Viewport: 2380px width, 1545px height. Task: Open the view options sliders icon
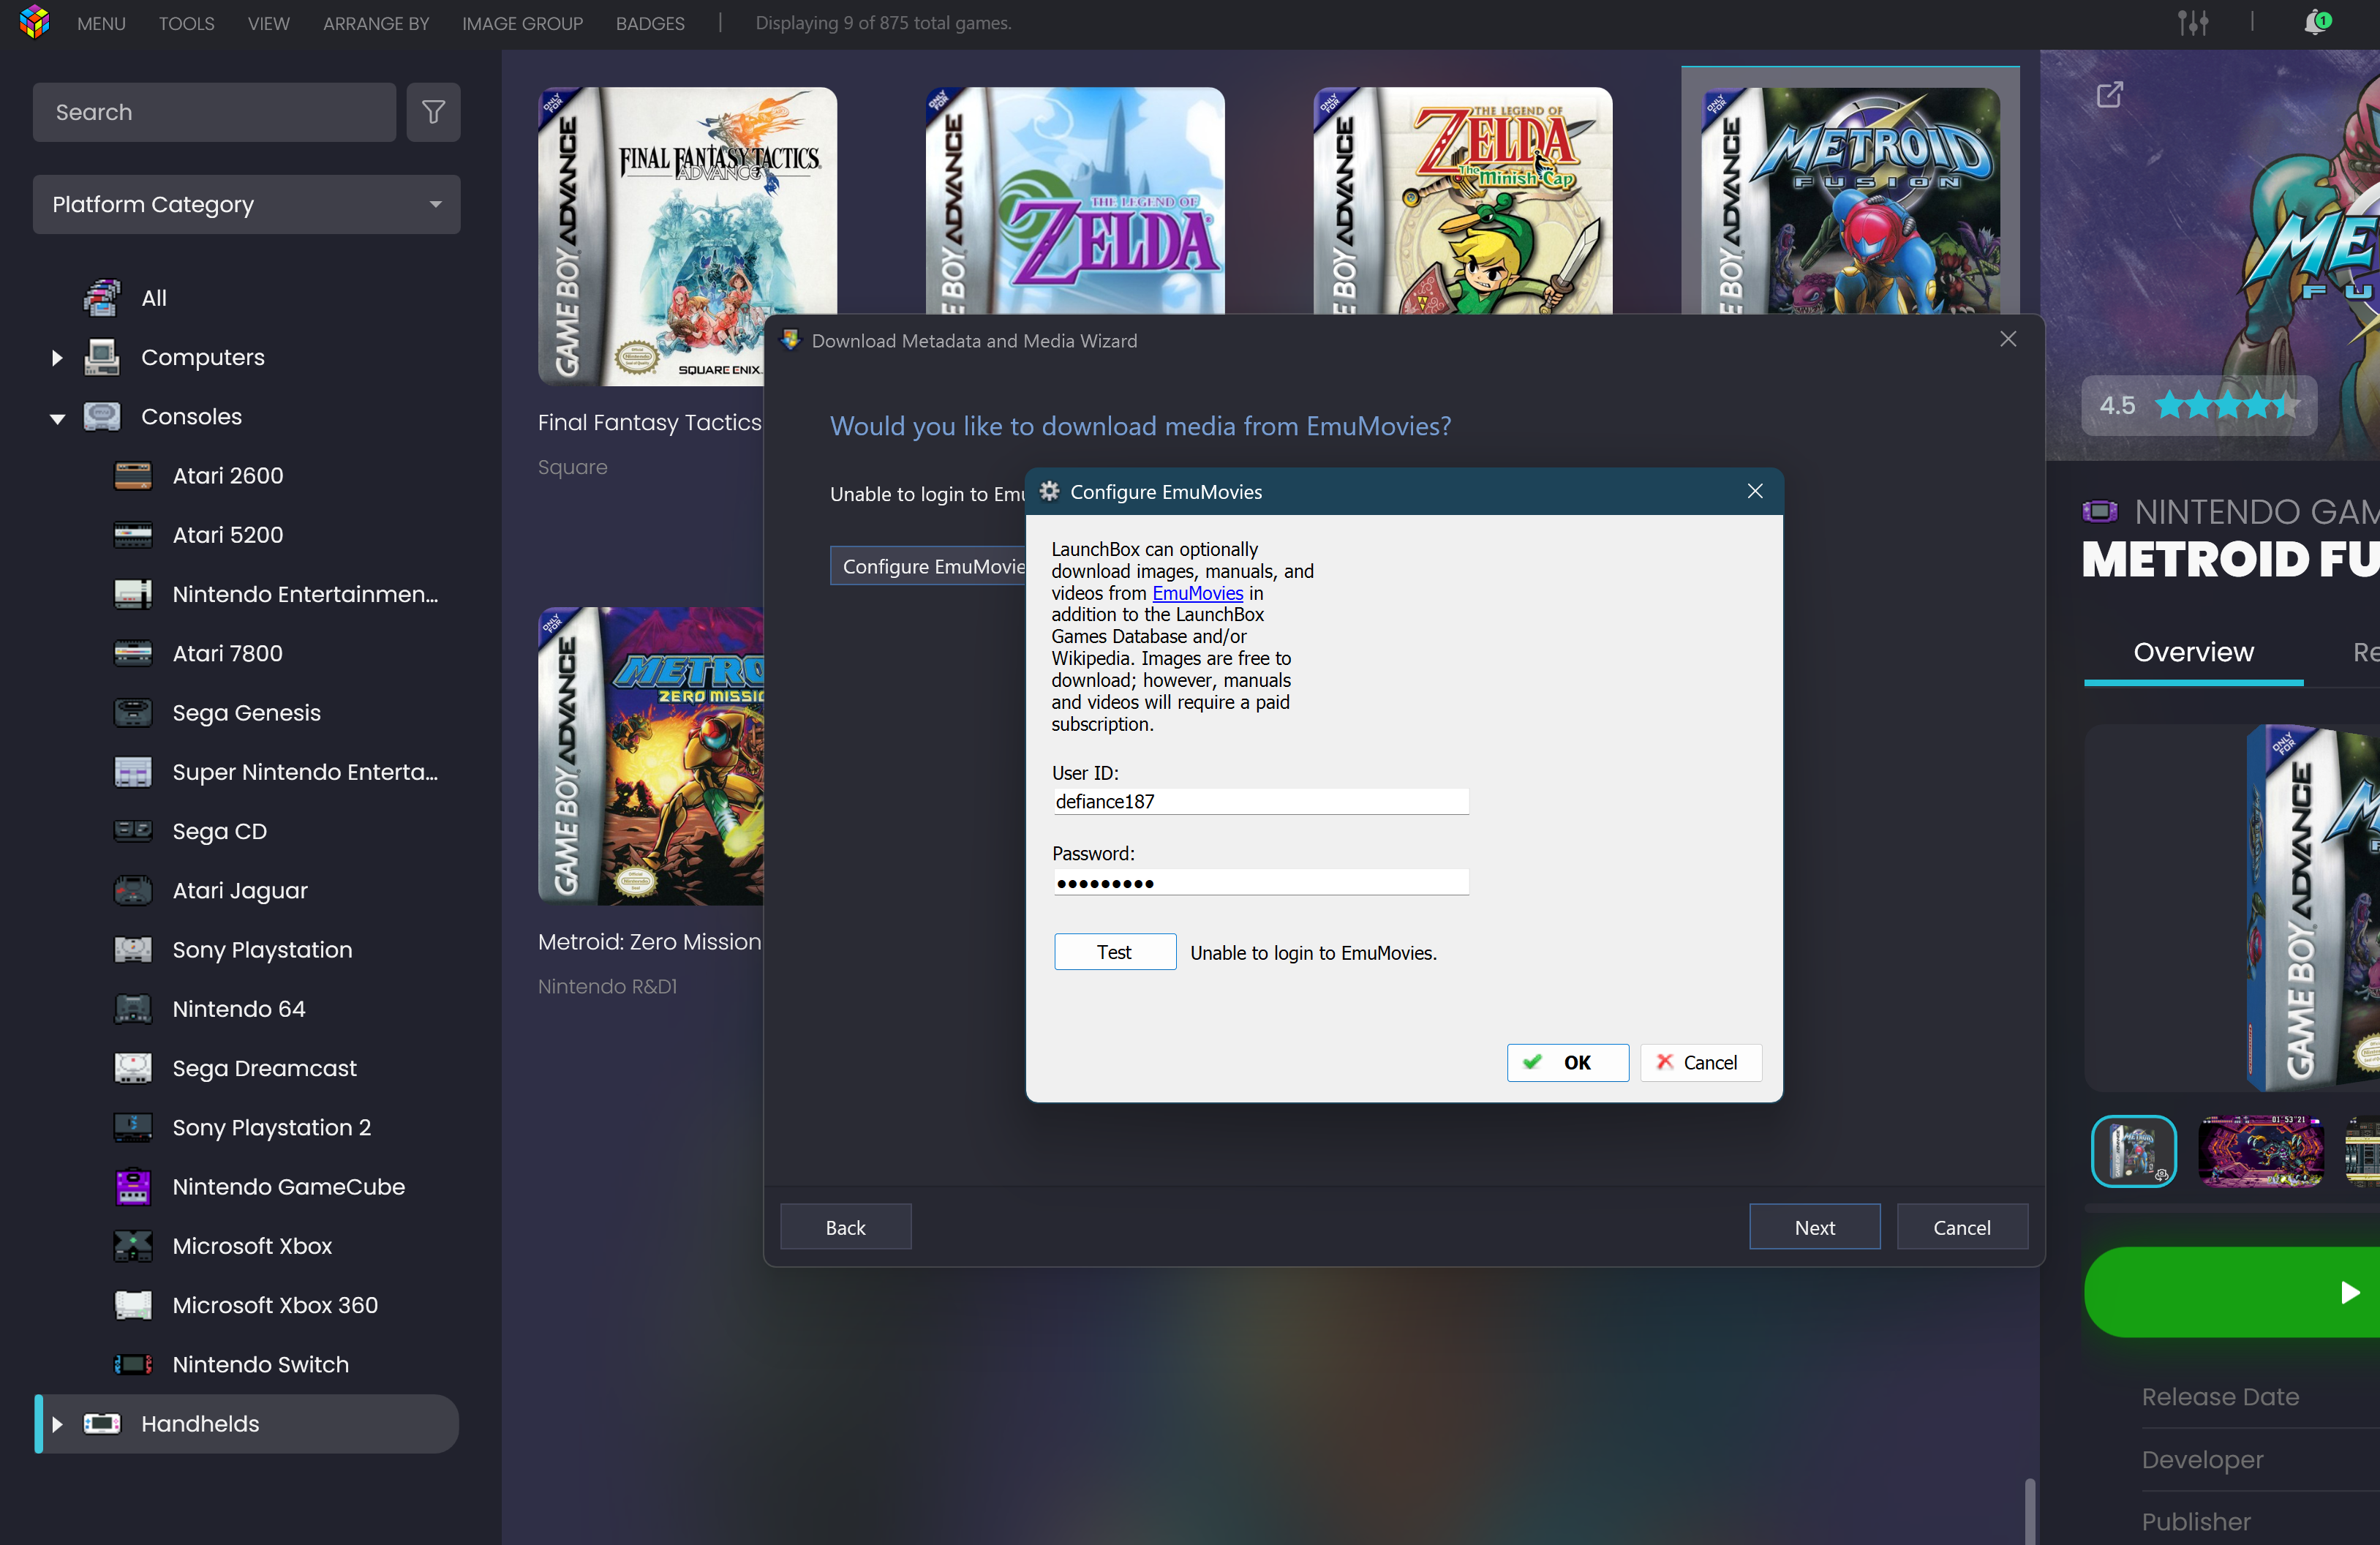point(2193,22)
